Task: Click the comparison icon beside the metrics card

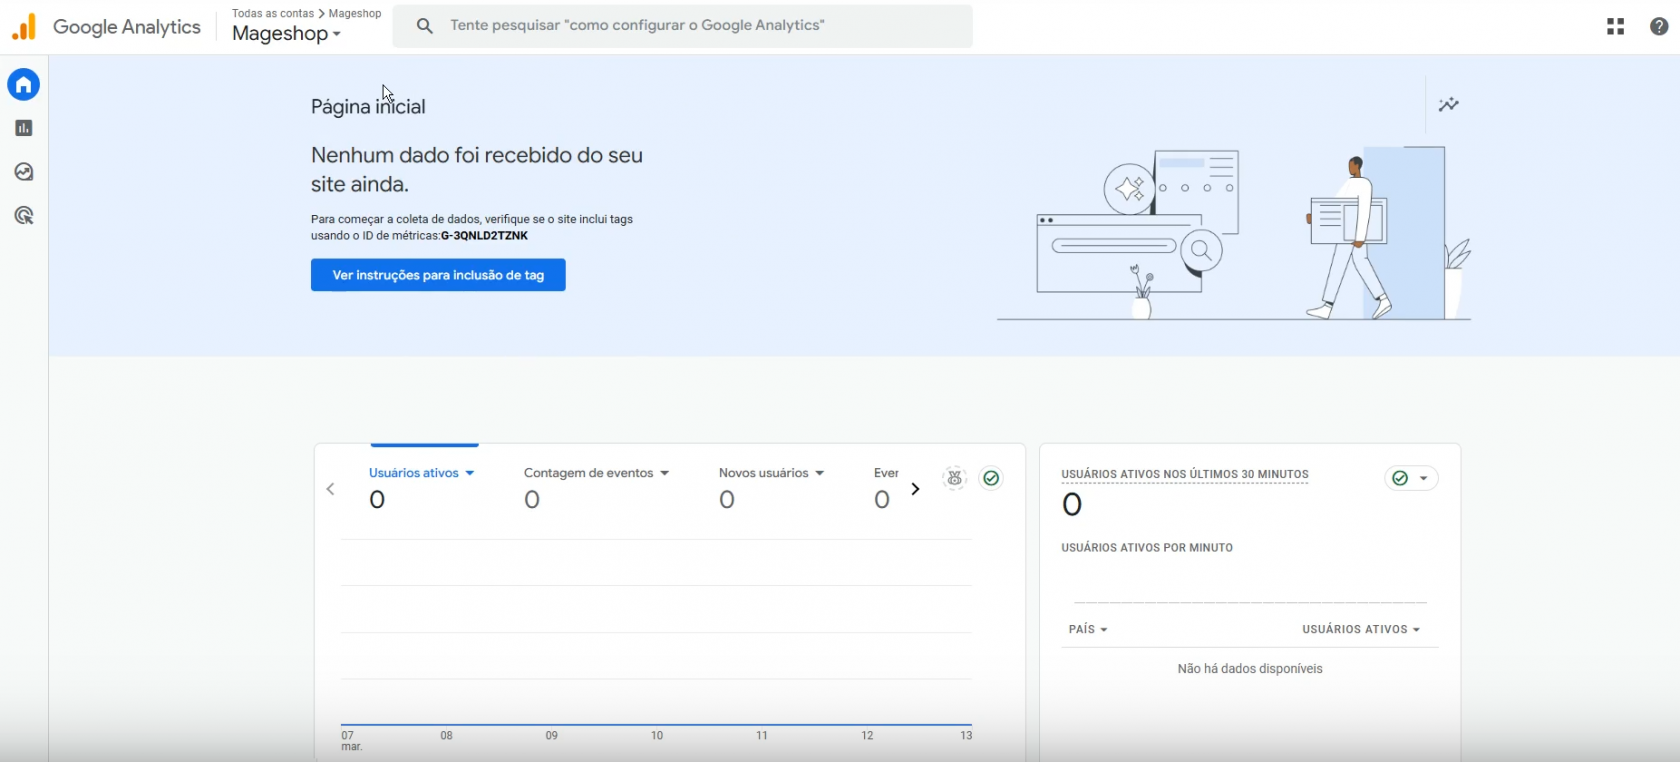Action: coord(955,478)
